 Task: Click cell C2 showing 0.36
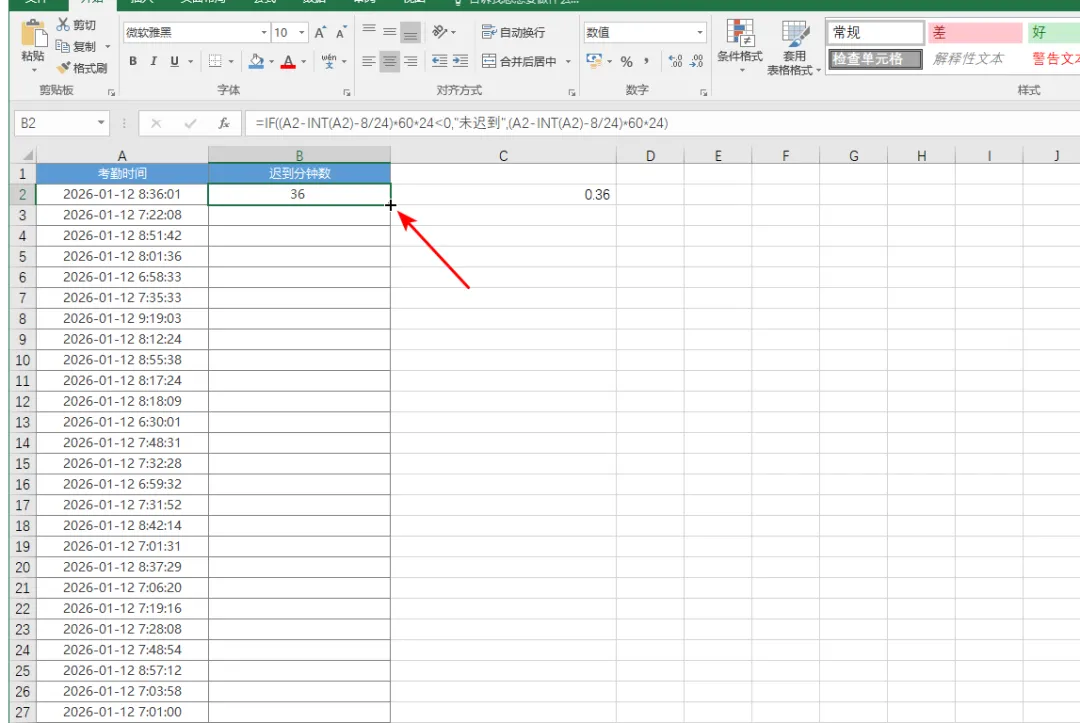[x=503, y=195]
